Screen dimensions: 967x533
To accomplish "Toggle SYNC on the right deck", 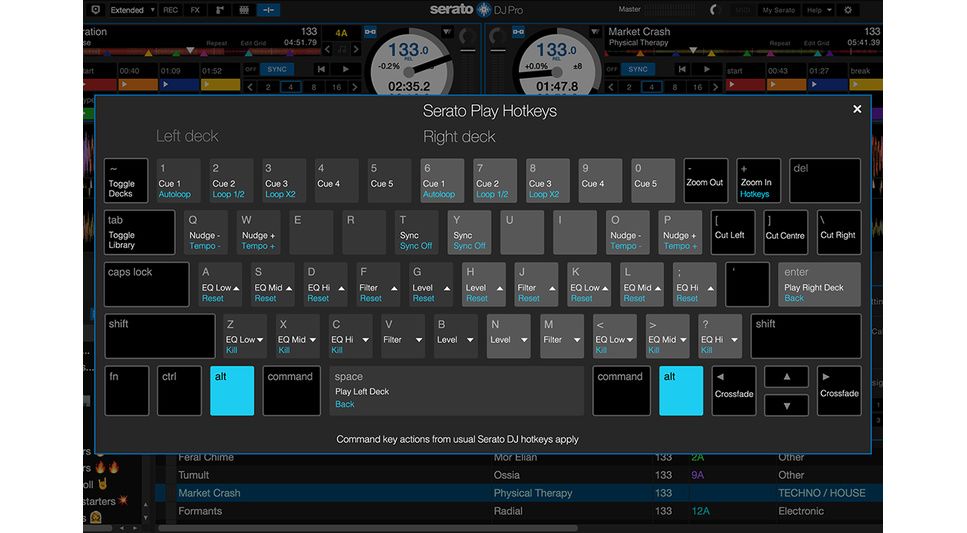I will [636, 69].
